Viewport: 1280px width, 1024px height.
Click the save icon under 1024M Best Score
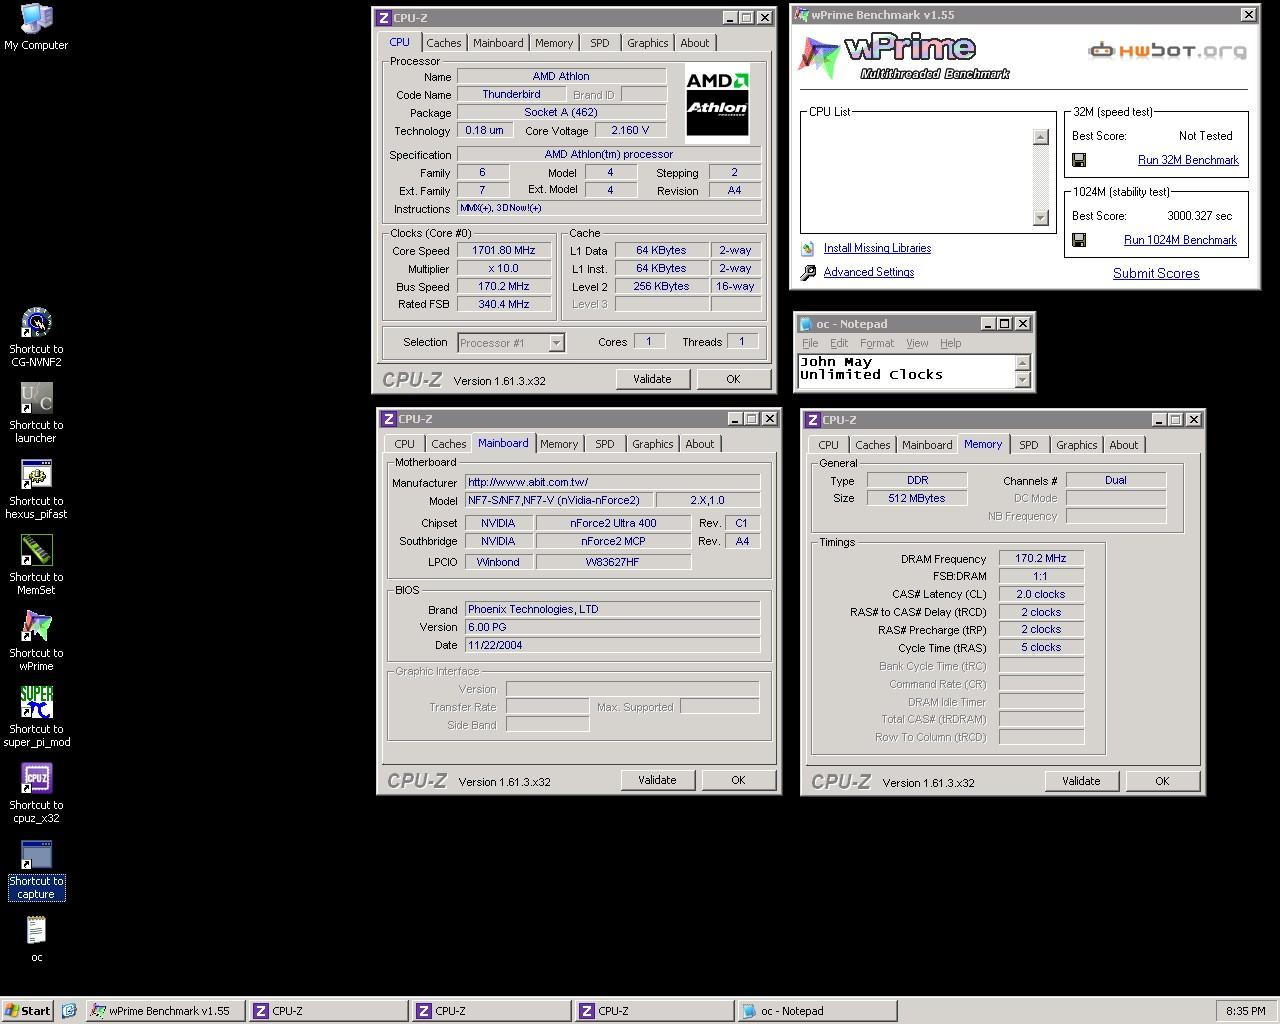[x=1079, y=240]
